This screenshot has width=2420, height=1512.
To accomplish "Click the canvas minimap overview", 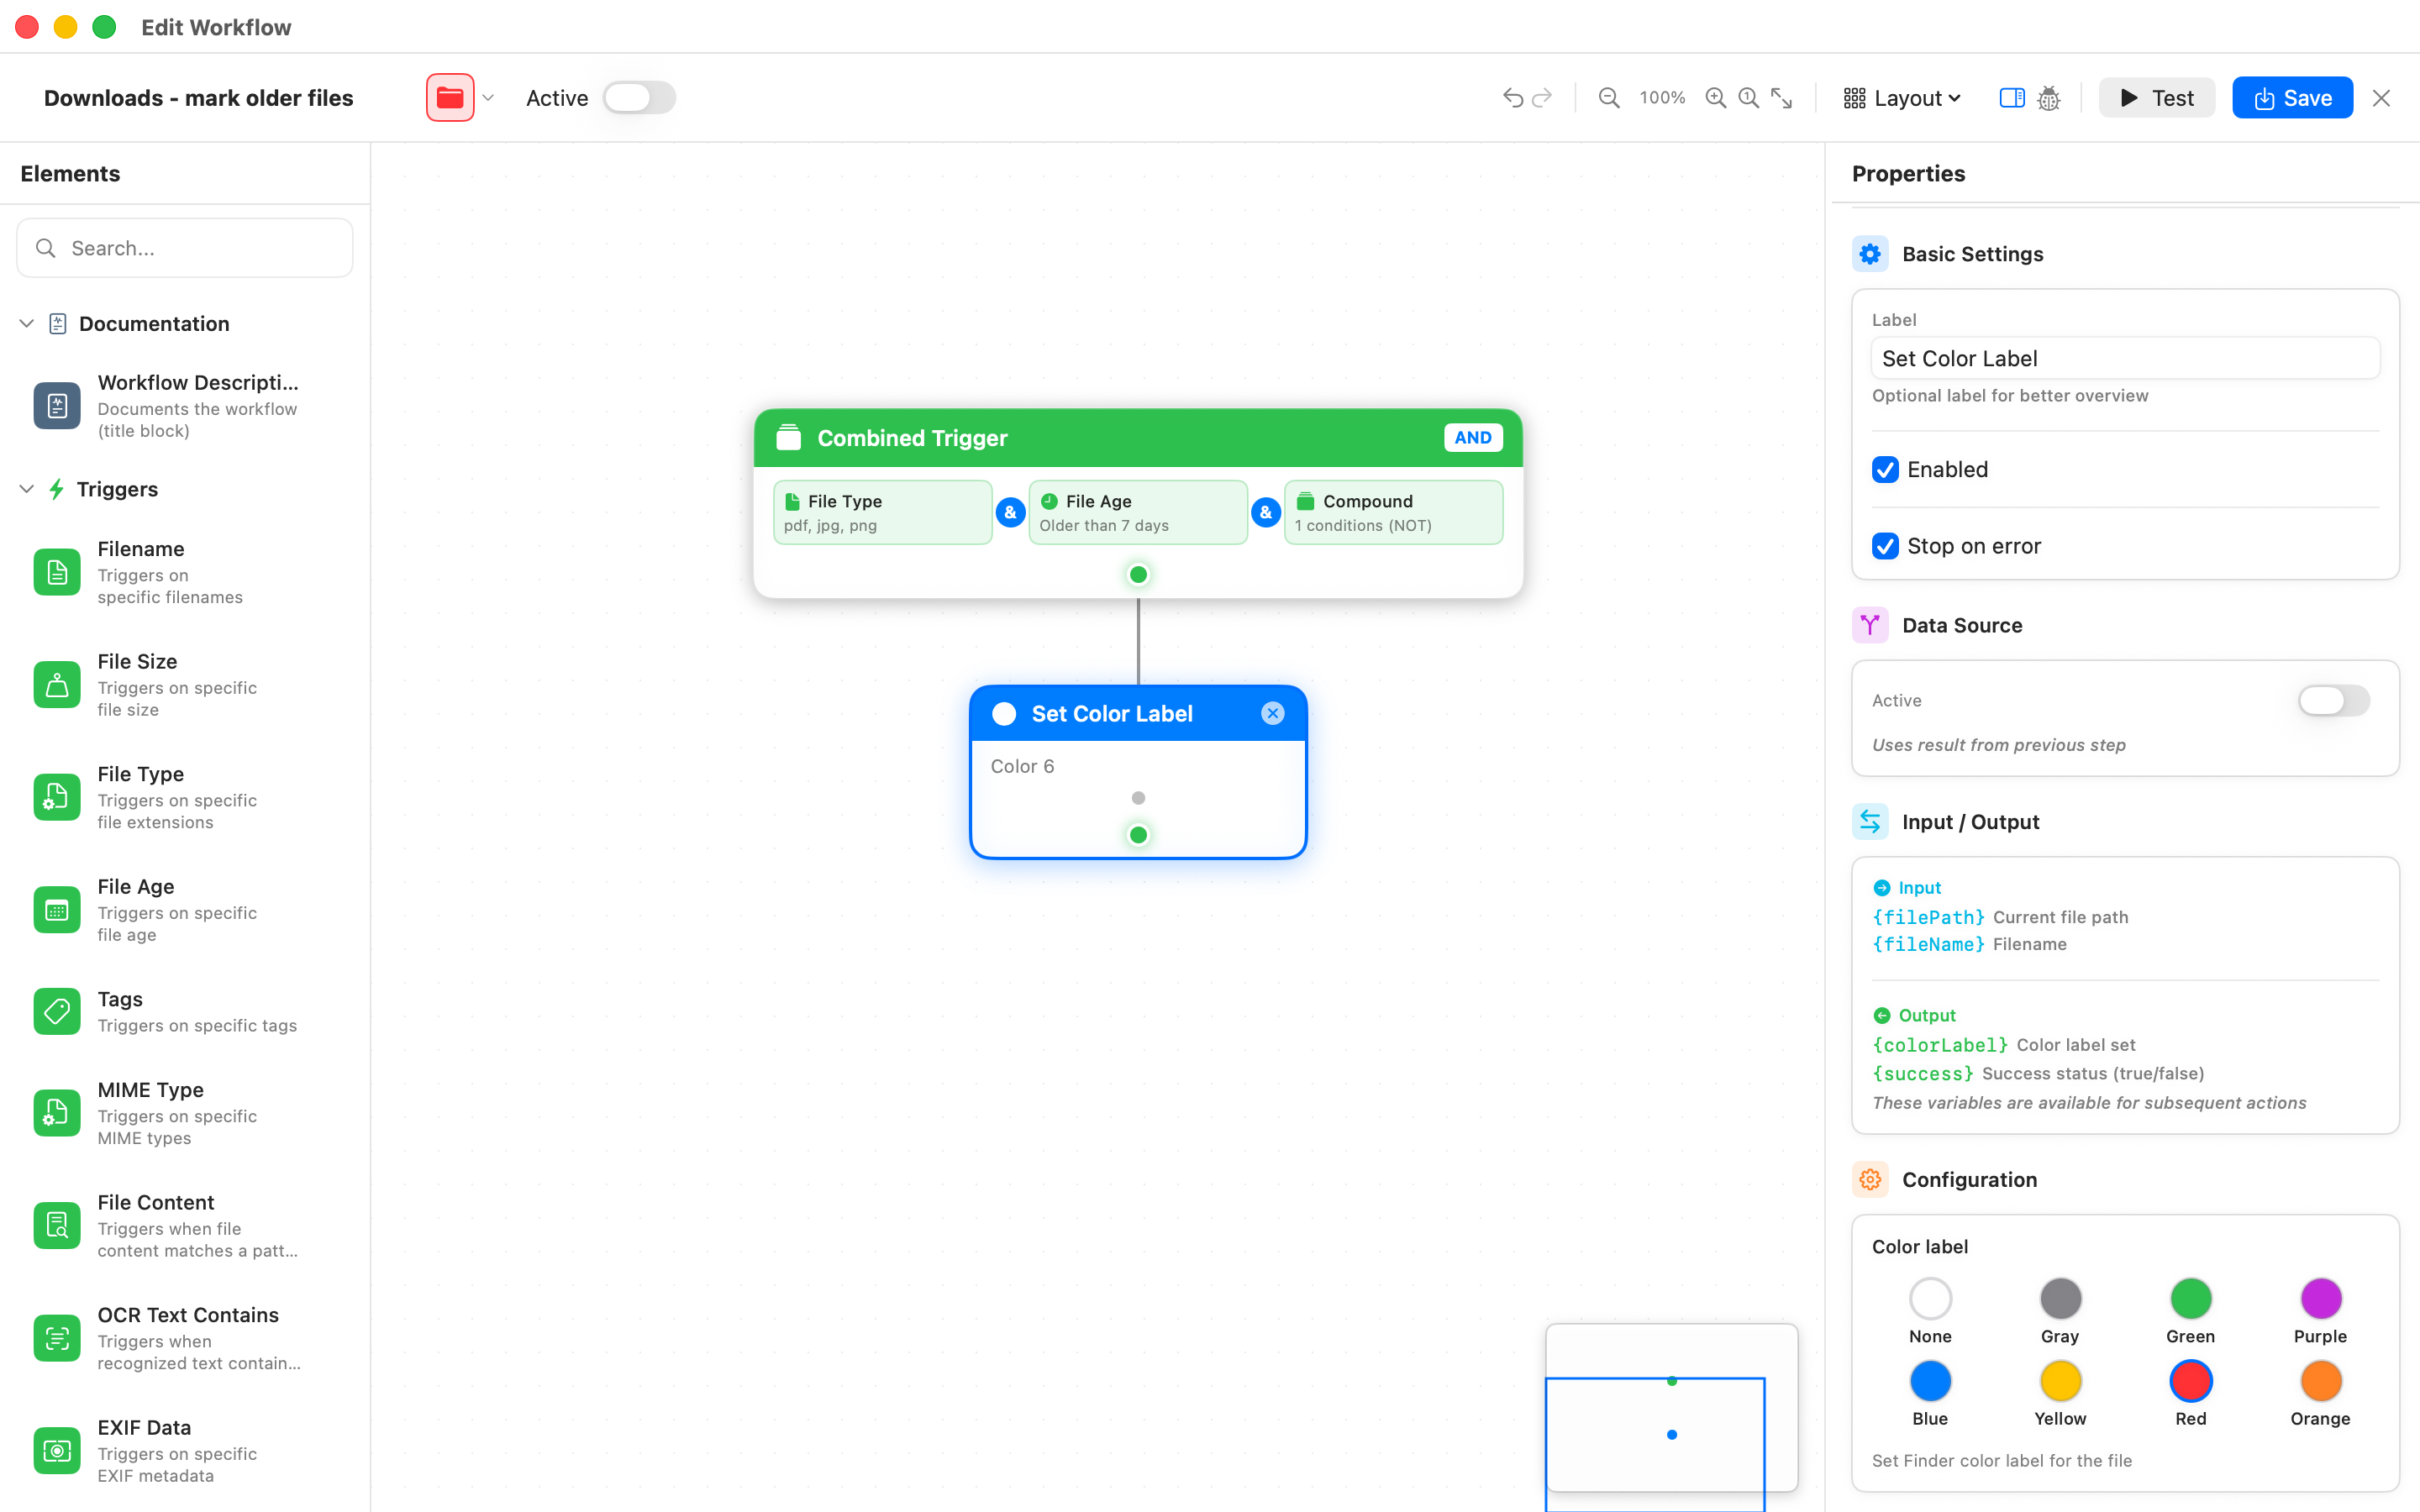I will [1671, 1408].
